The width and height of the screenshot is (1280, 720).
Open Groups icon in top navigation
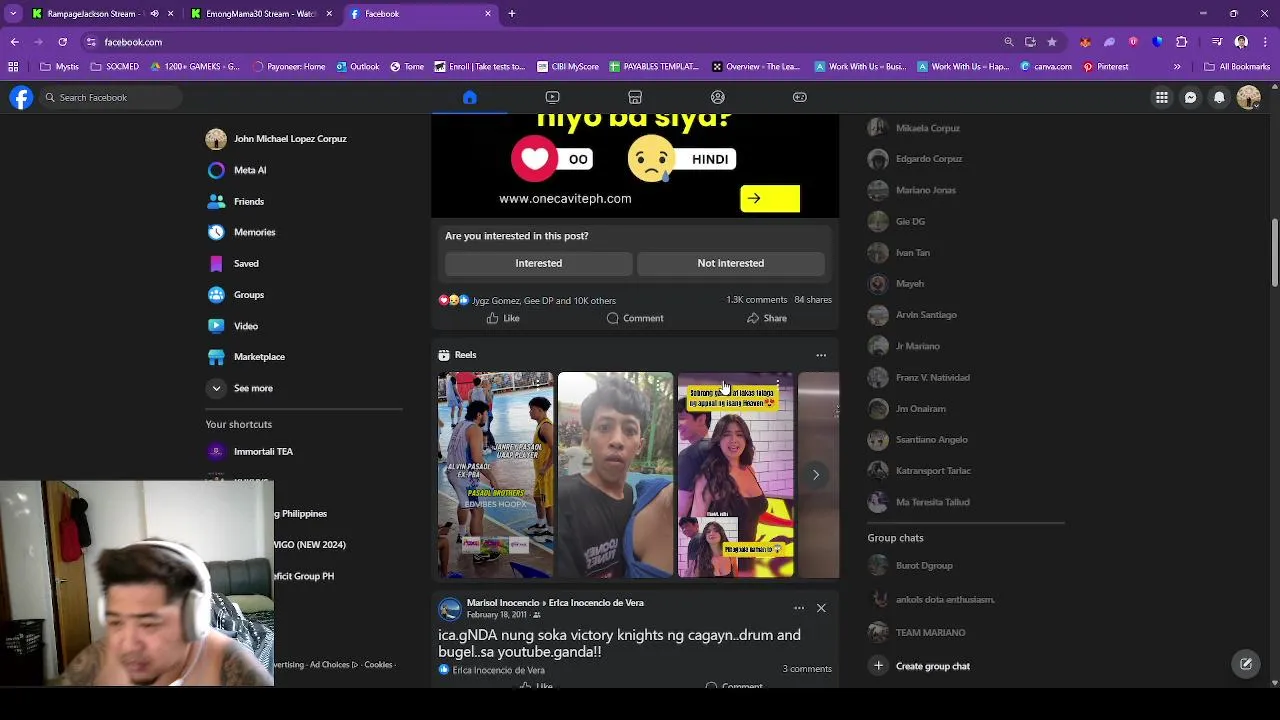pyautogui.click(x=717, y=97)
